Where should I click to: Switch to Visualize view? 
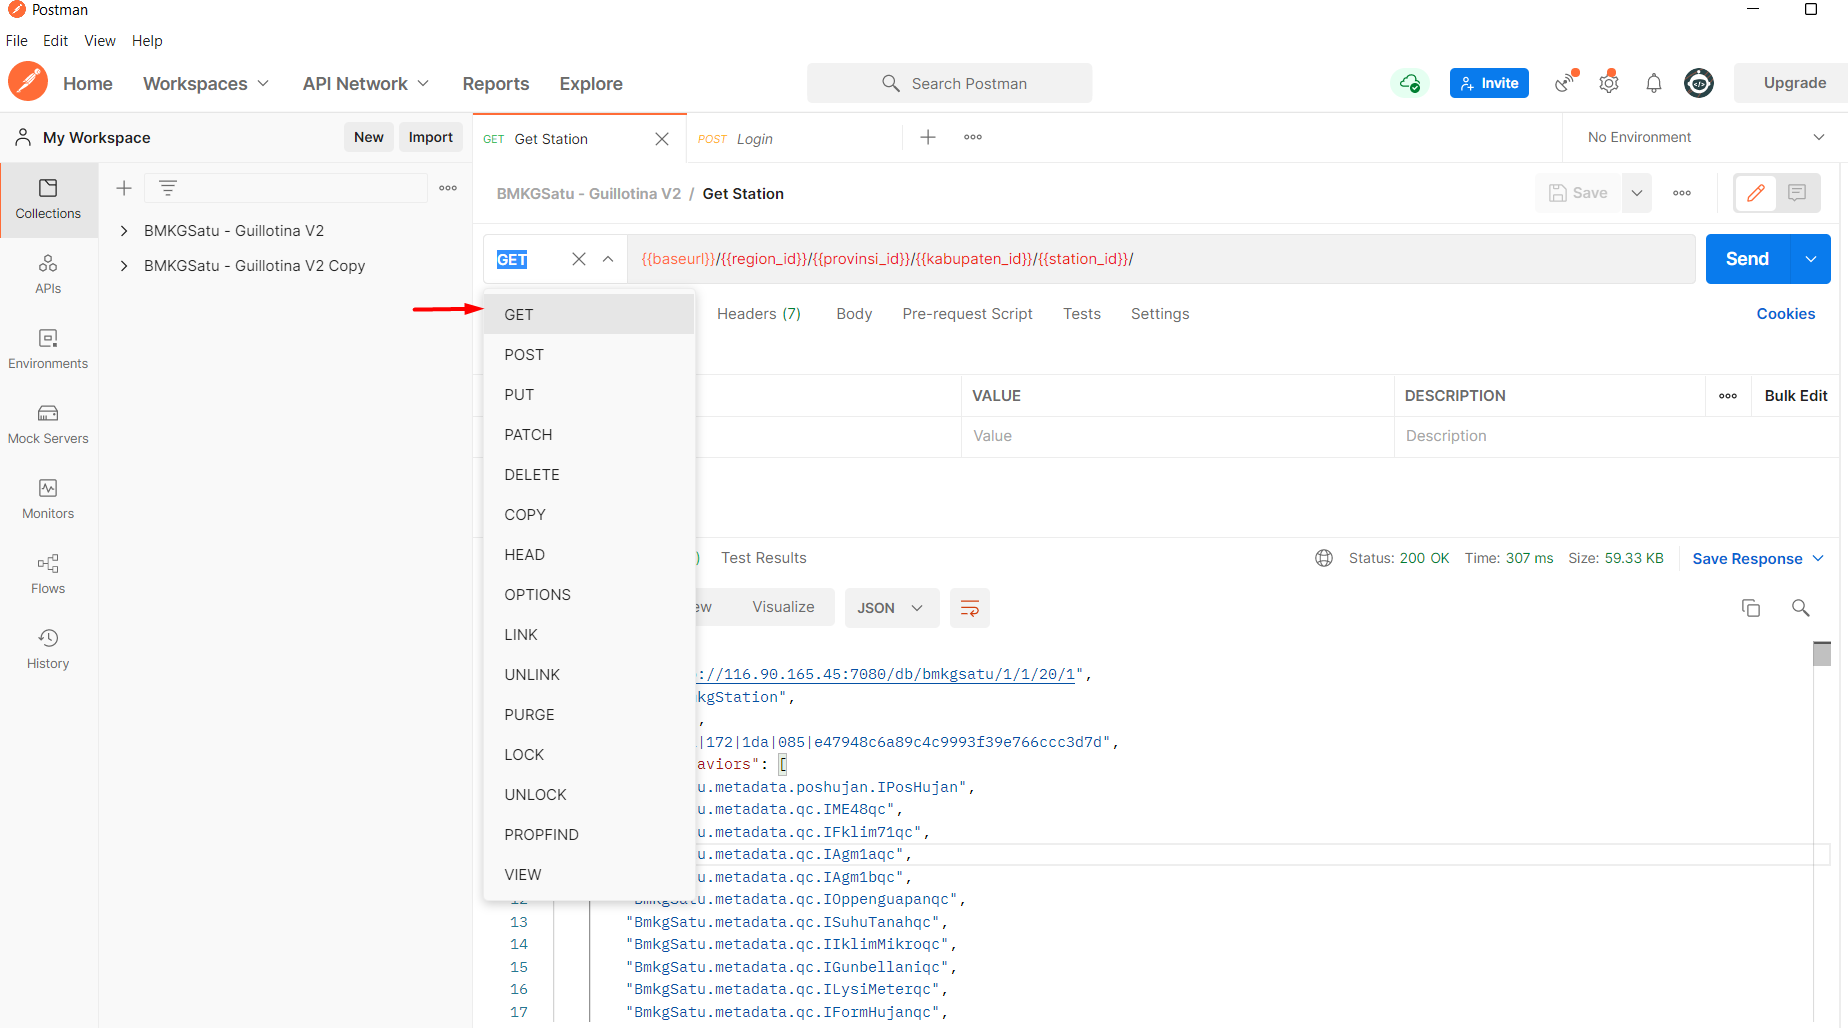click(x=783, y=607)
